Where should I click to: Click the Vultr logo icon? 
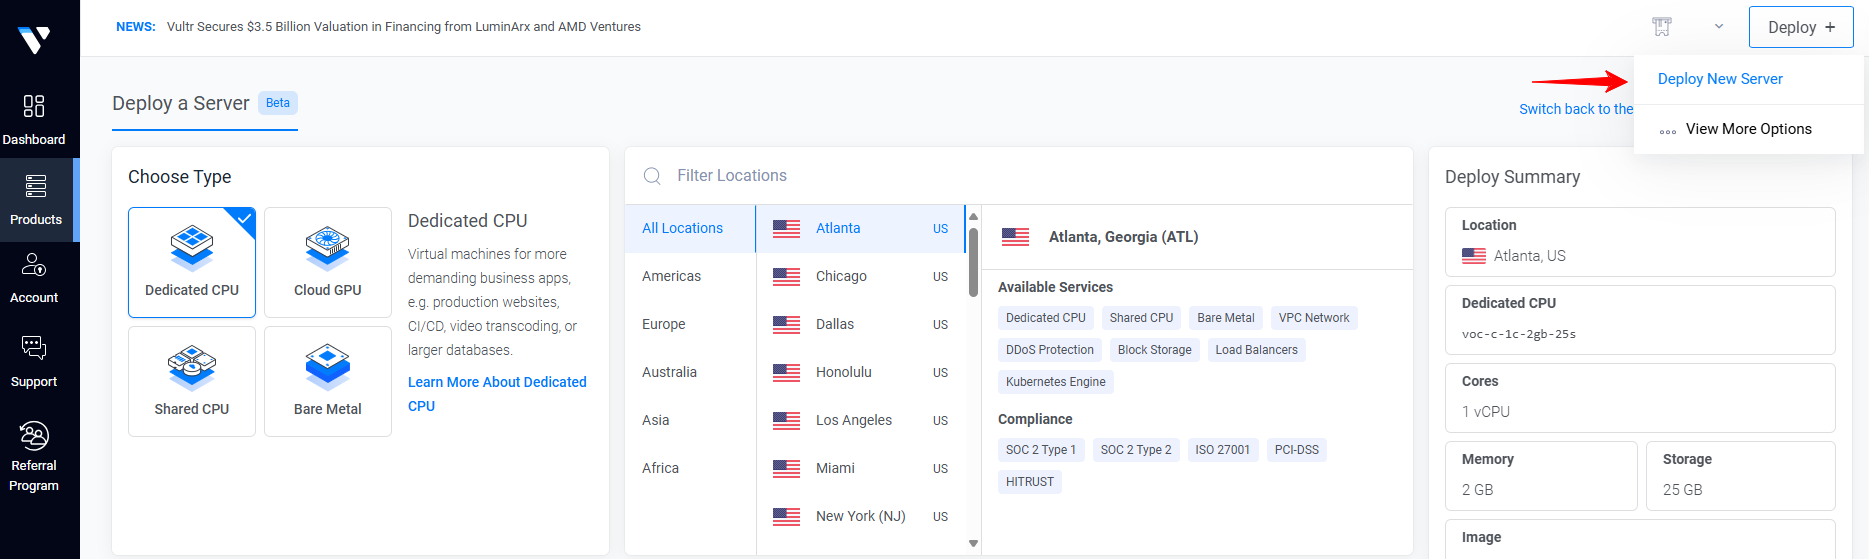pyautogui.click(x=34, y=40)
